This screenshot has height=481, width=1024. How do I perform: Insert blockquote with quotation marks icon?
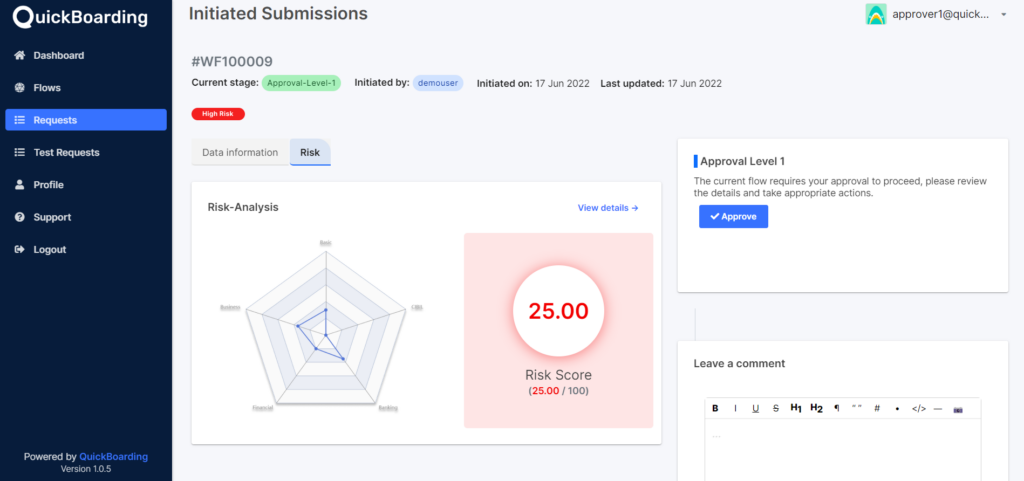pos(857,408)
